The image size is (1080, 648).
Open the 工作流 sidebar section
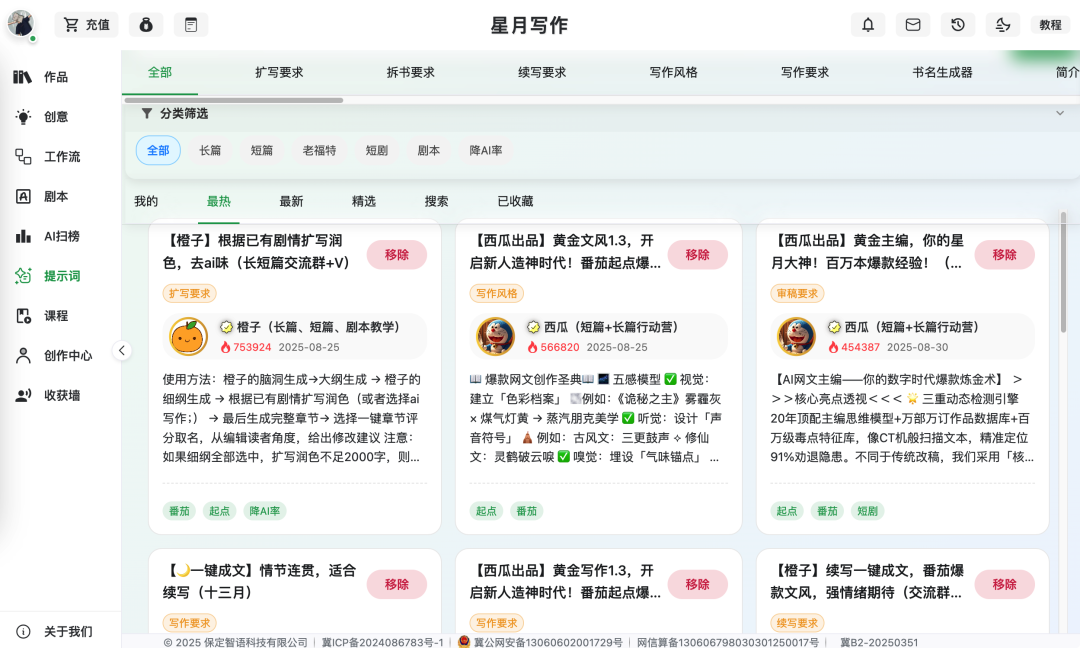60,156
